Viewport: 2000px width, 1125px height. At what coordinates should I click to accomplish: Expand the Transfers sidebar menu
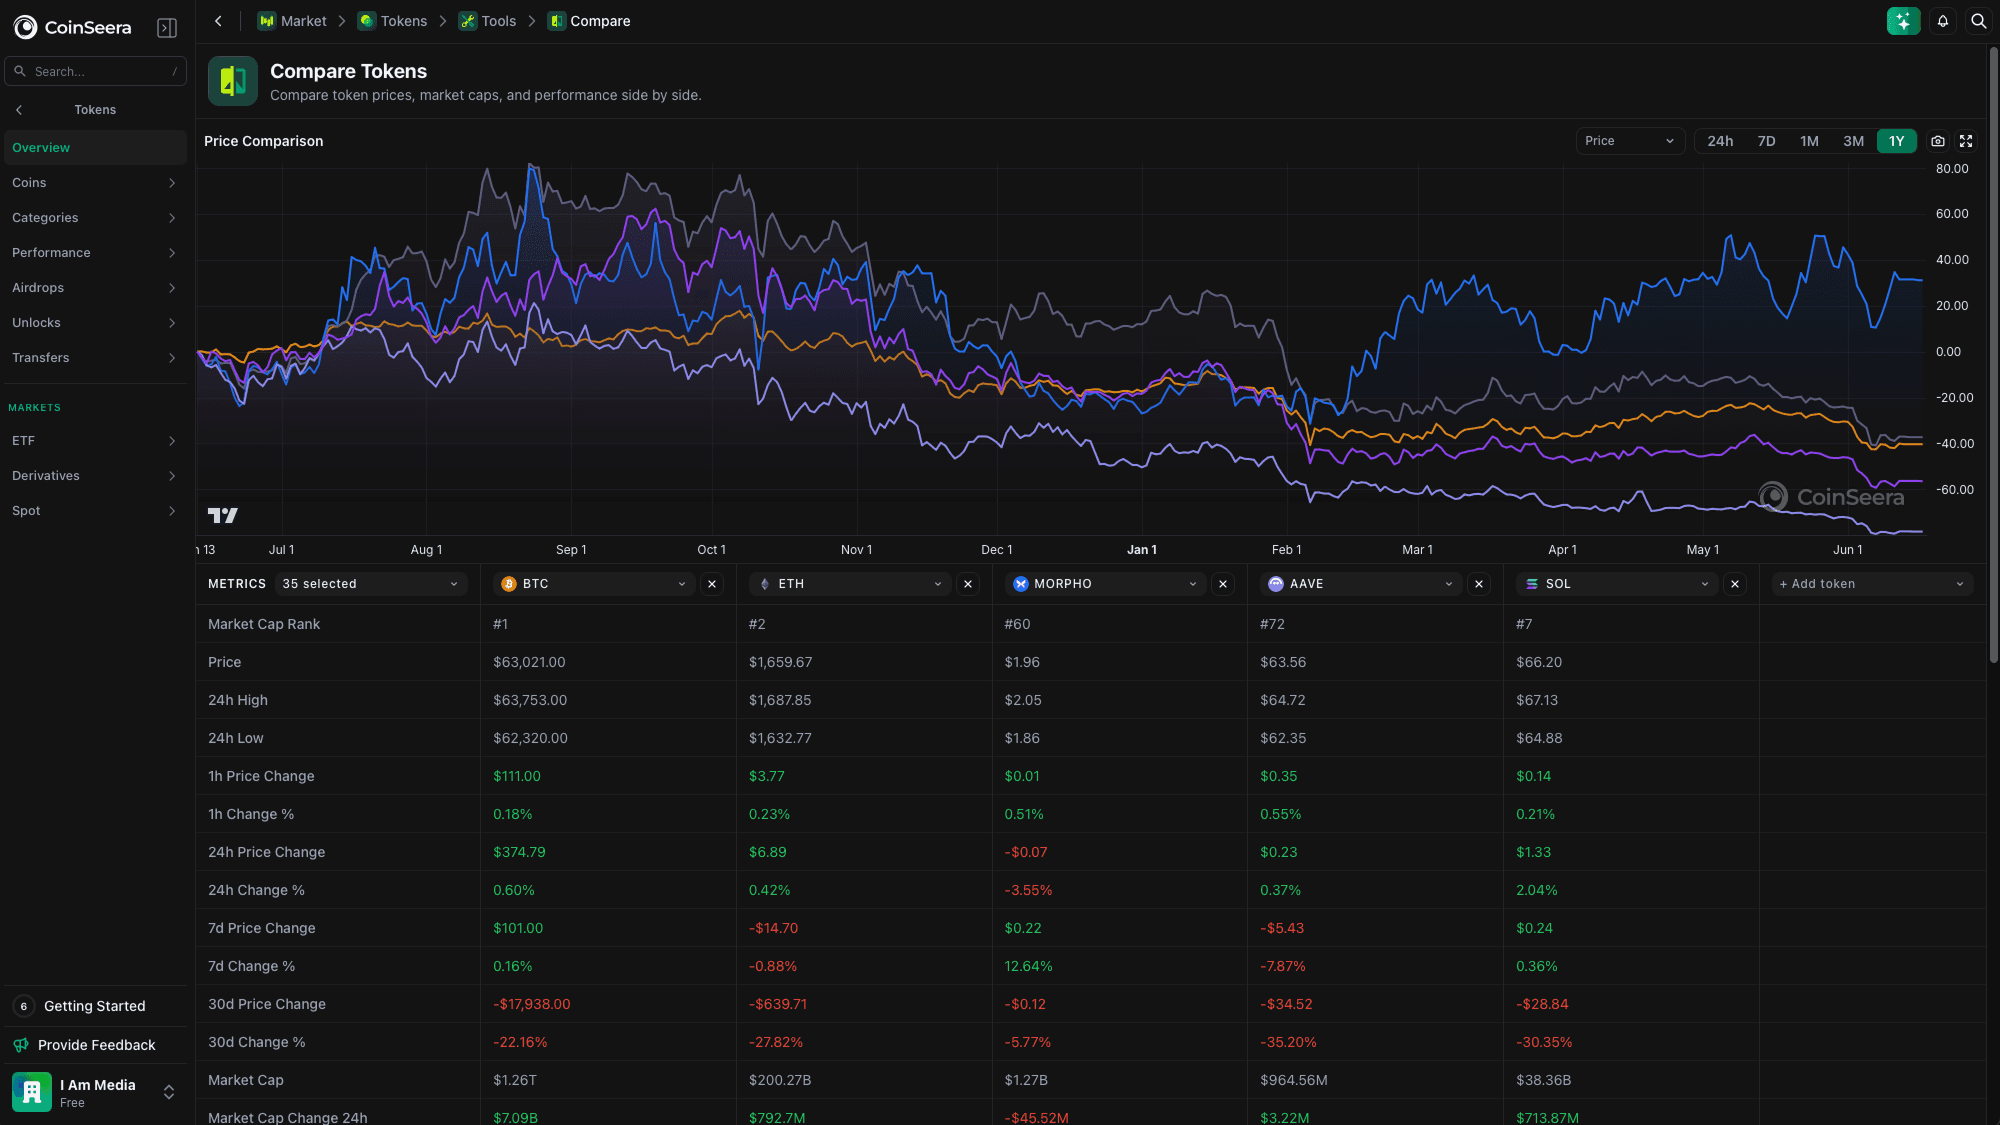pyautogui.click(x=95, y=358)
